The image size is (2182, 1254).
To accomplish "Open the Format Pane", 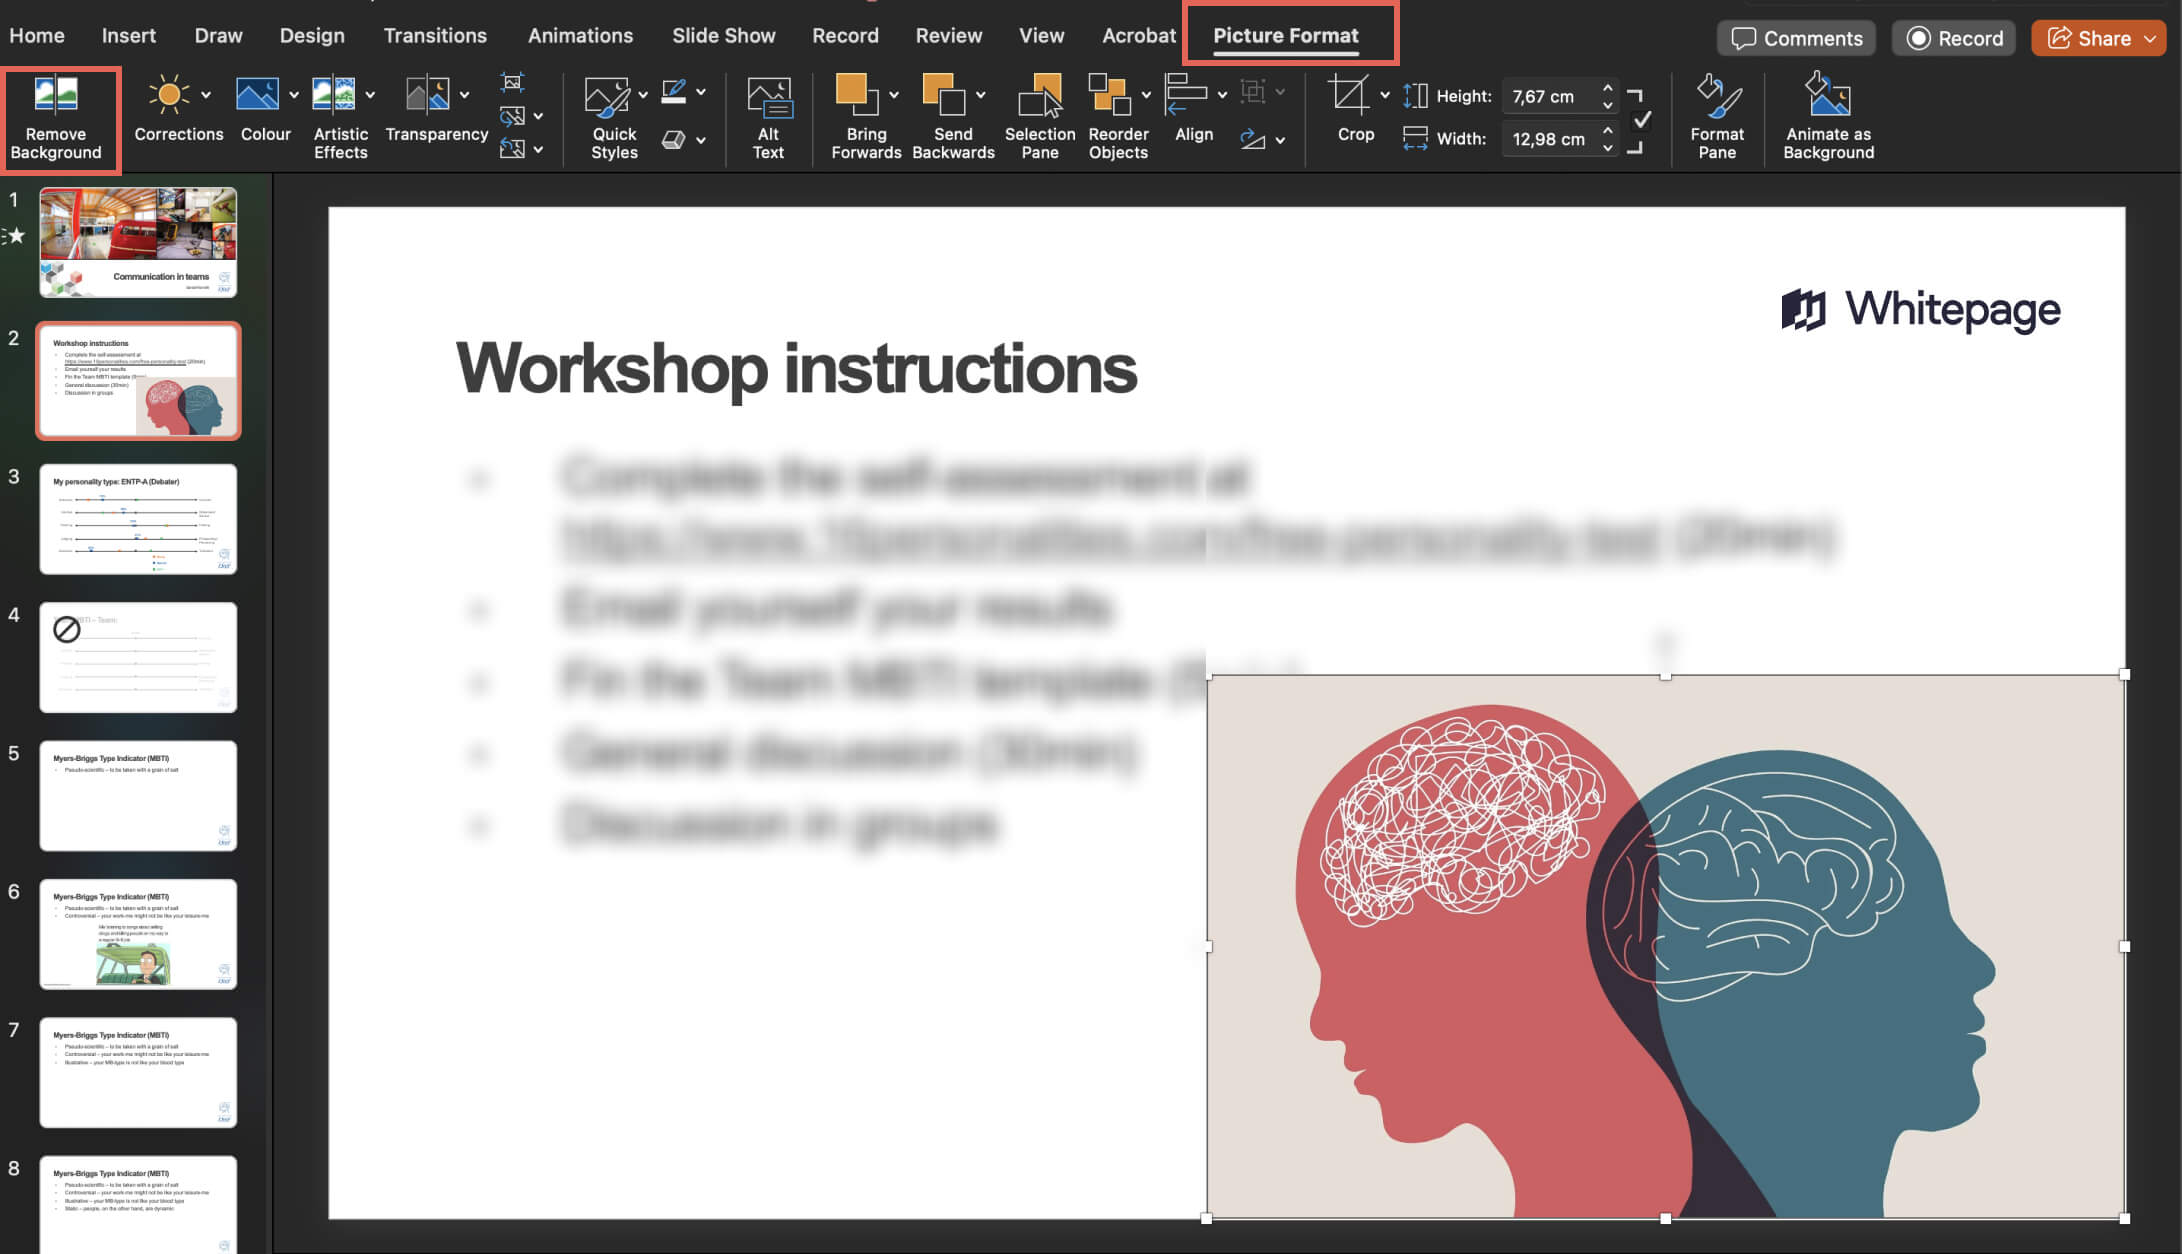I will 1717,115.
